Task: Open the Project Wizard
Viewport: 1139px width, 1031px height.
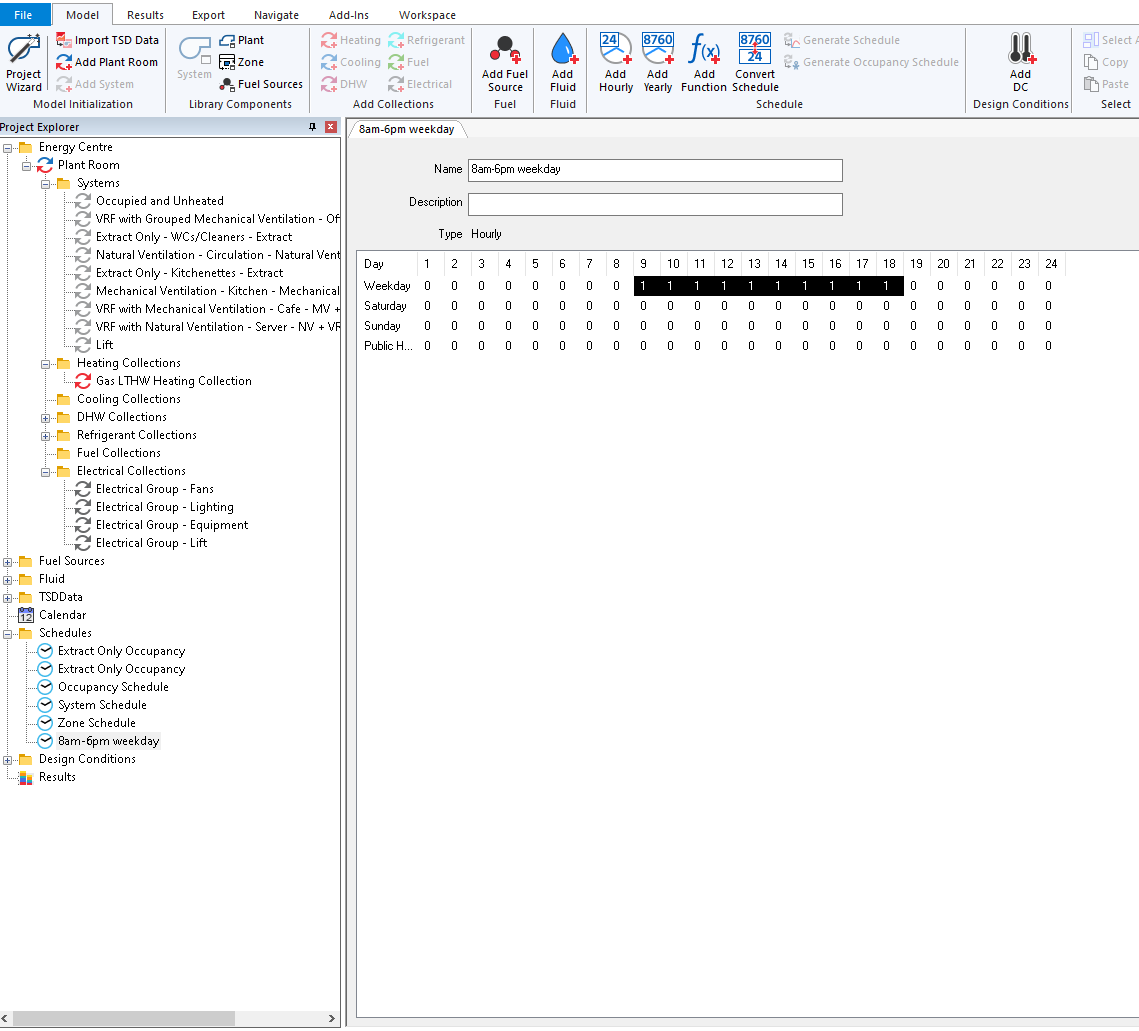Action: coord(23,63)
